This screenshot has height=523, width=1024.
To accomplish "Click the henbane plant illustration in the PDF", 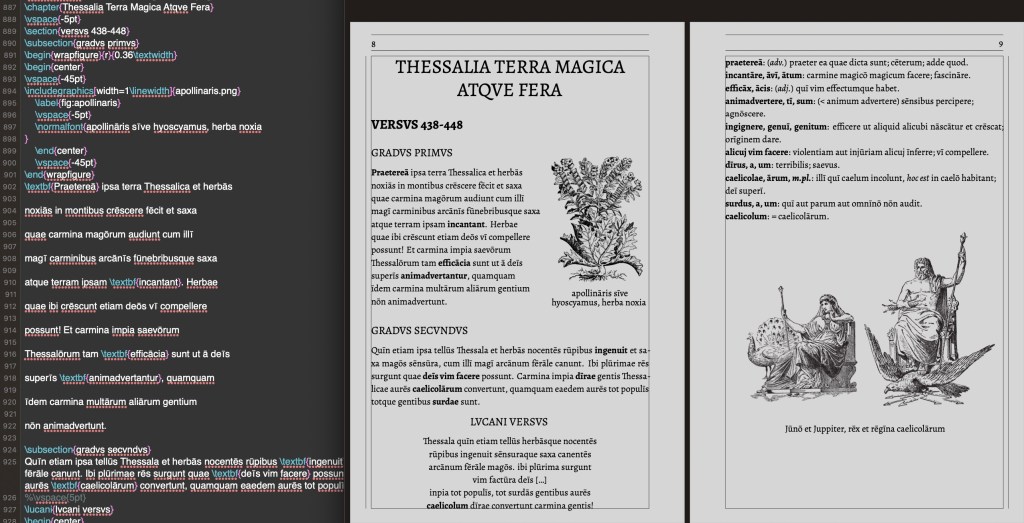I will pyautogui.click(x=594, y=222).
